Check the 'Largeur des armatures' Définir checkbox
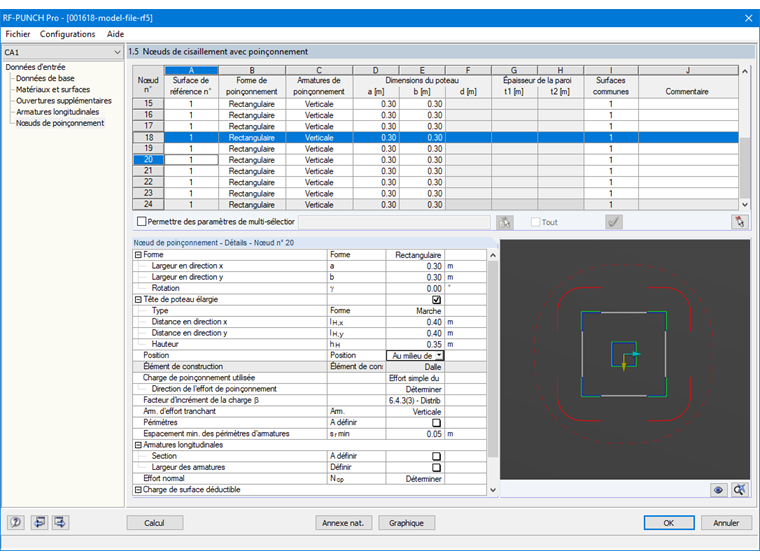Screen dimensions: 760x560 (436, 467)
